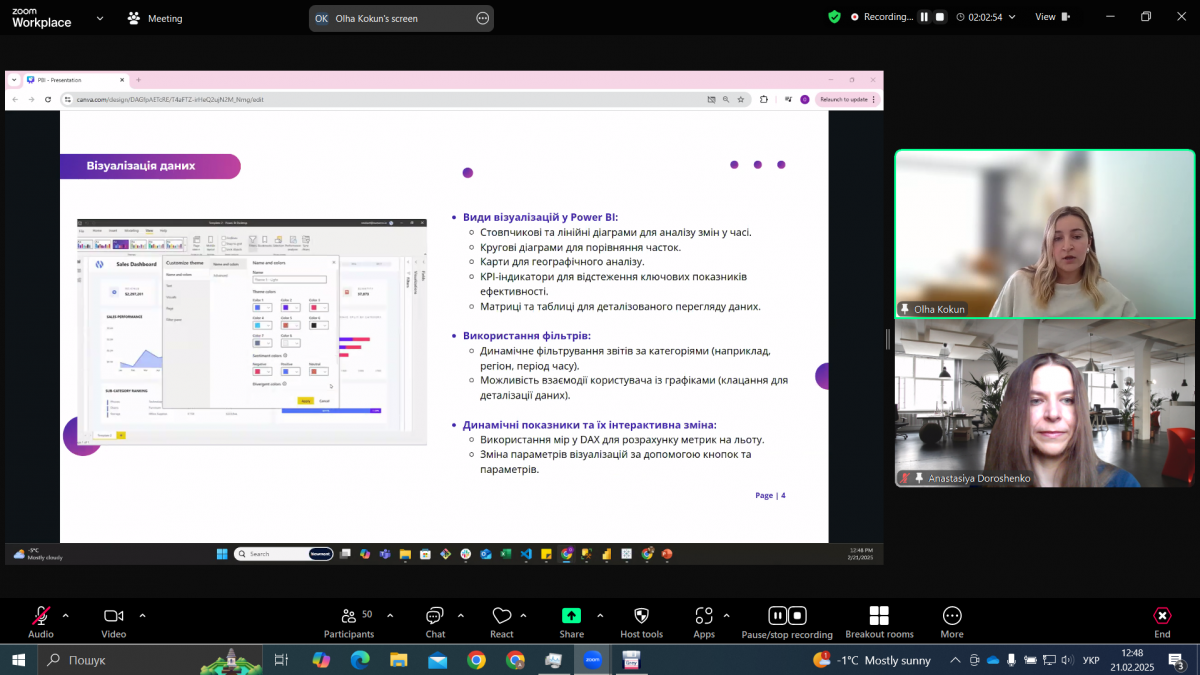This screenshot has width=1200, height=675.
Task: End the meeting
Action: pyautogui.click(x=1162, y=616)
